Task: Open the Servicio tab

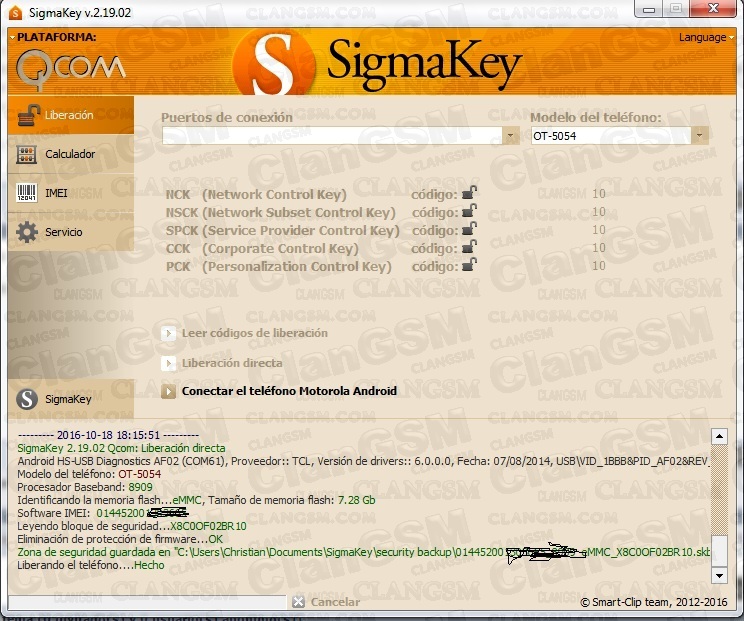Action: (x=71, y=232)
